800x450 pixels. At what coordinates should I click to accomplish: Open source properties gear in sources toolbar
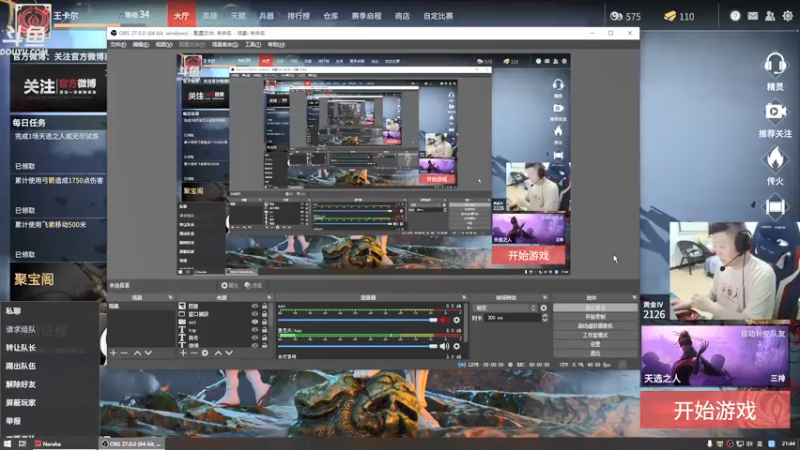coord(205,353)
